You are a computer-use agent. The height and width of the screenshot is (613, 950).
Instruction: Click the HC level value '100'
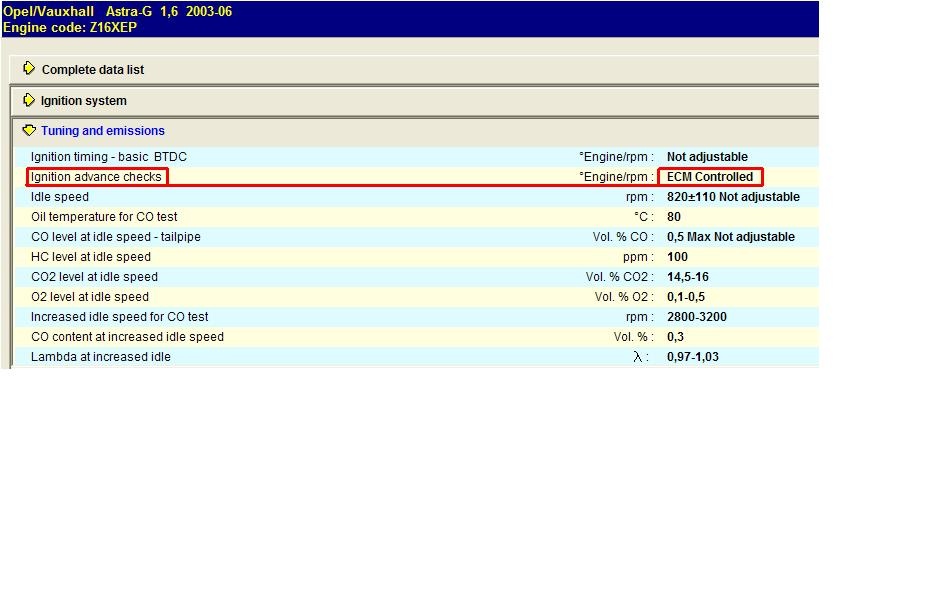pyautogui.click(x=677, y=257)
